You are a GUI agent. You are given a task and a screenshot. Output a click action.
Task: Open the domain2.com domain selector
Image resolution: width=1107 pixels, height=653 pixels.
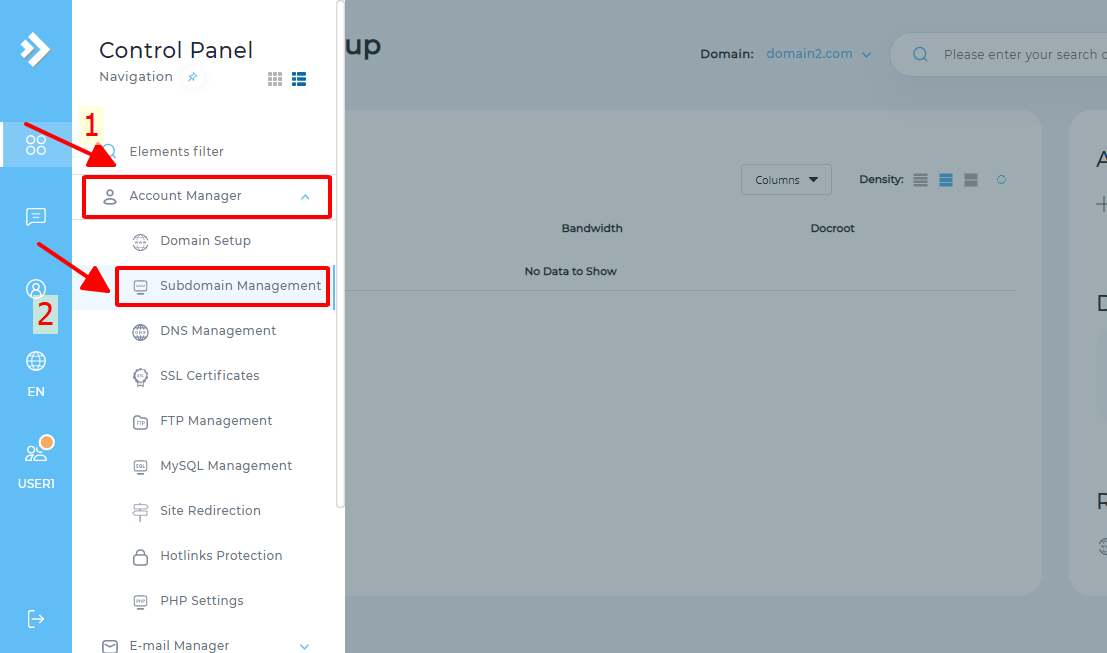[x=818, y=54]
